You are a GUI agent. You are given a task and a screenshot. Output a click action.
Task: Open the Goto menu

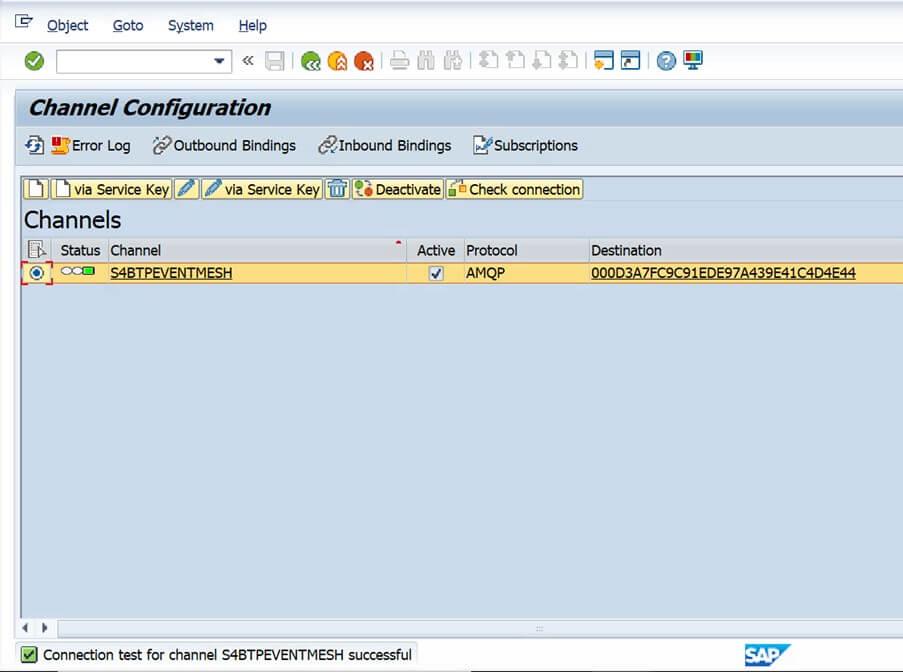128,25
